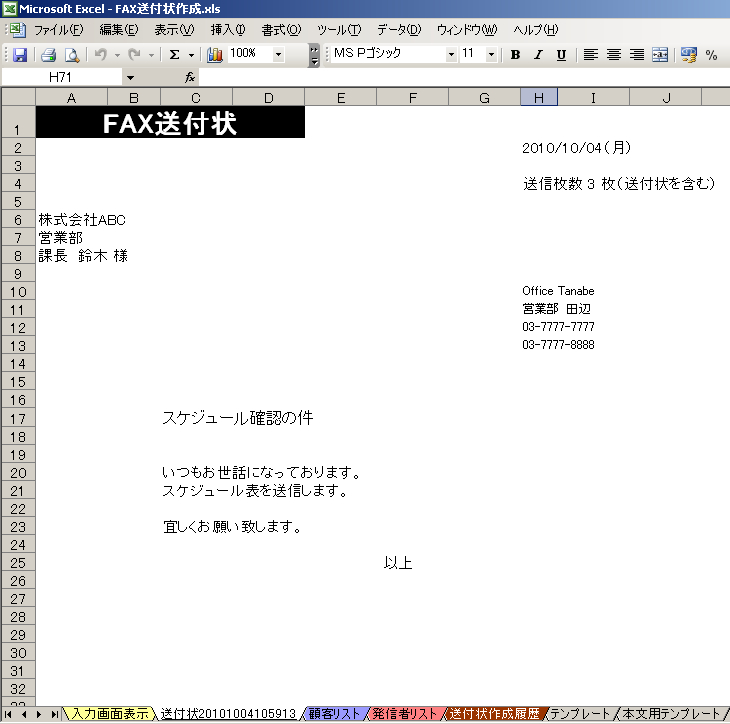Switch to テンプレート sheet tab
The image size is (730, 724).
click(x=580, y=713)
